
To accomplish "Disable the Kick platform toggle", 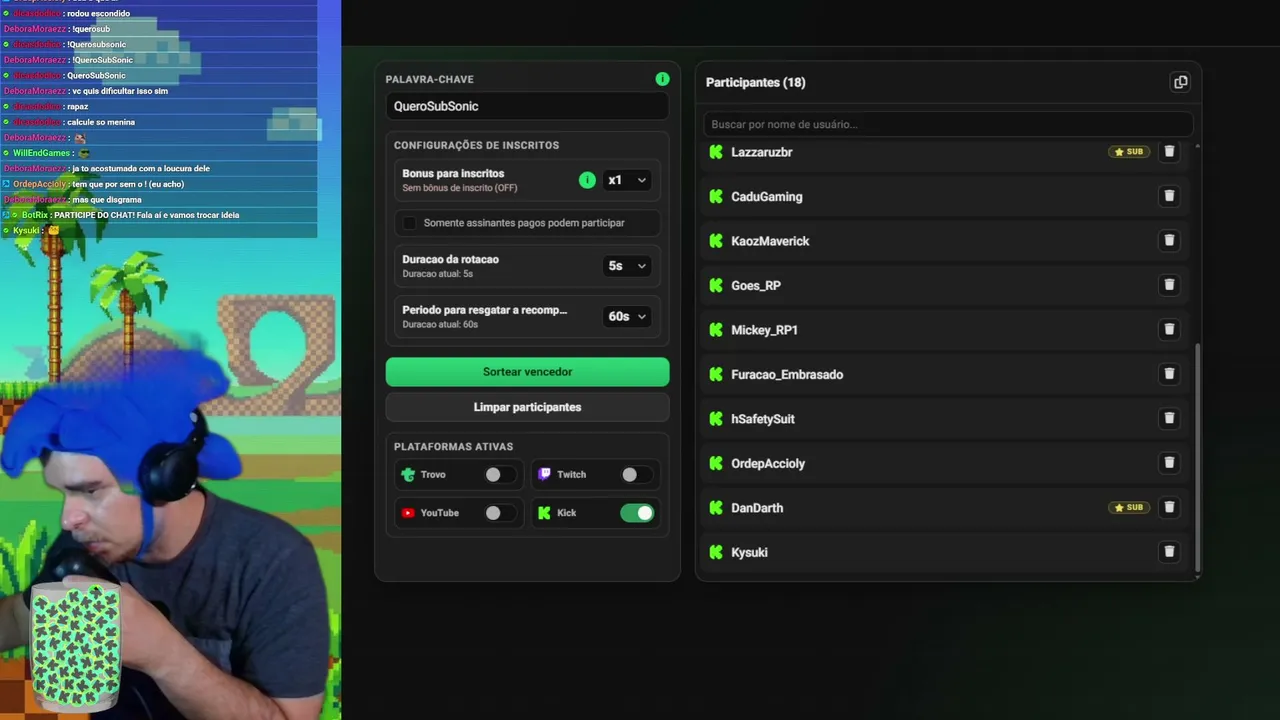I will (637, 513).
